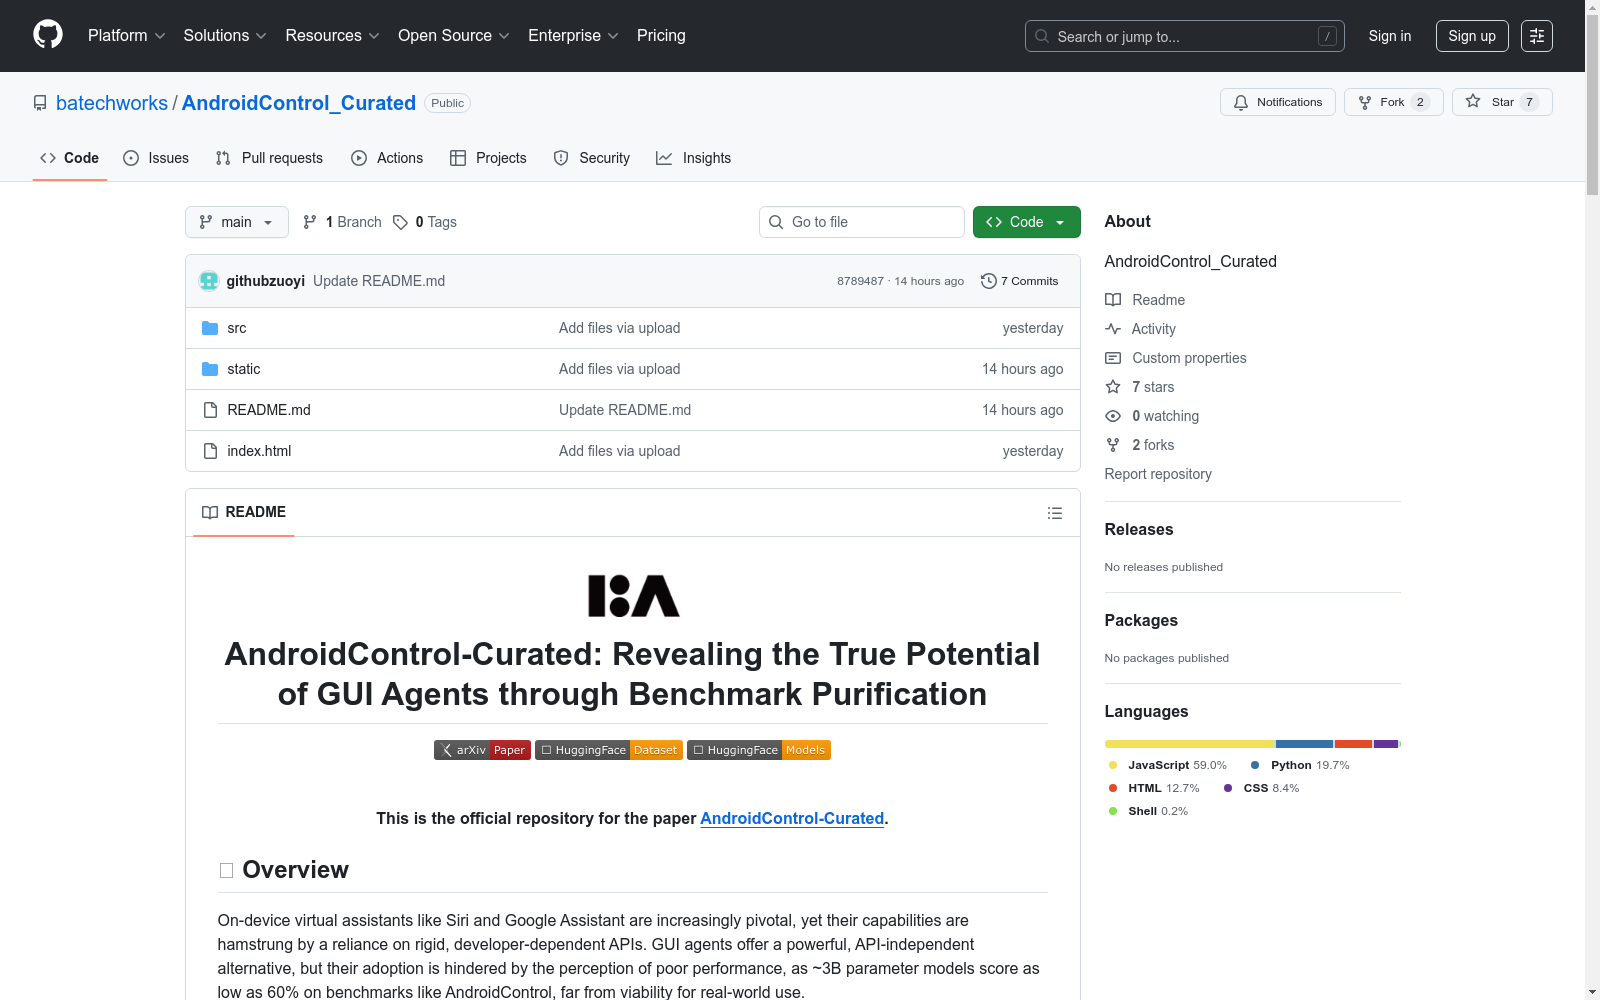The image size is (1600, 1000).
Task: Expand the Solutions menu
Action: pyautogui.click(x=225, y=36)
